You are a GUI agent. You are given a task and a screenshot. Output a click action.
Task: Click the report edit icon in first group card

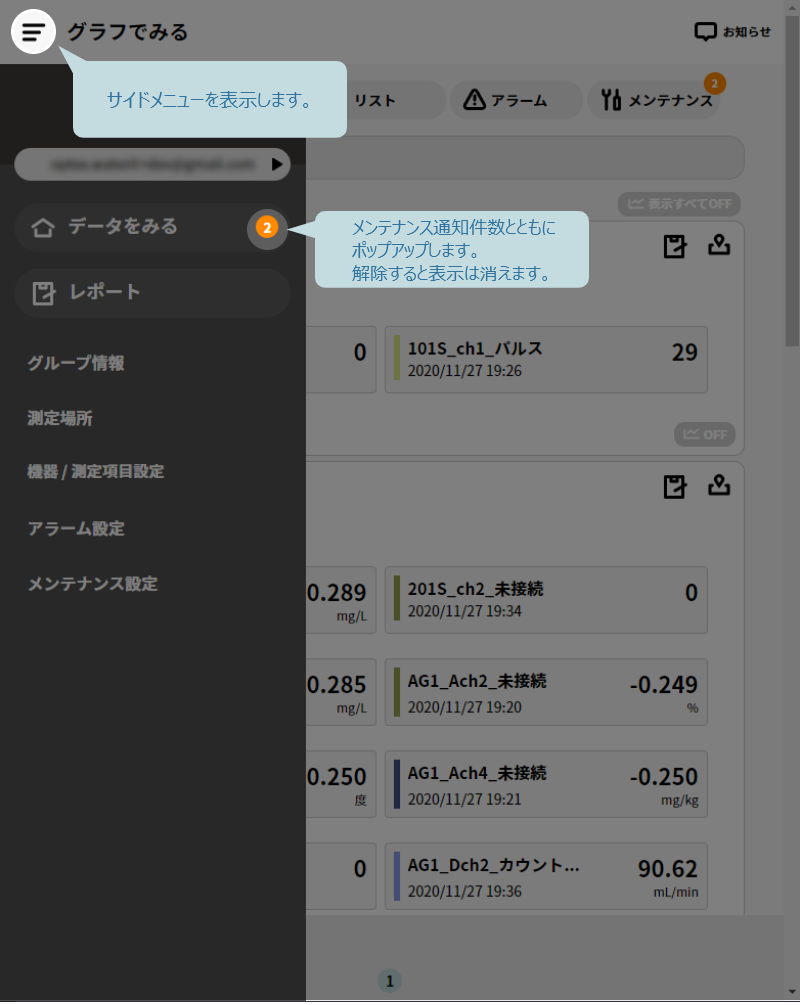(675, 246)
